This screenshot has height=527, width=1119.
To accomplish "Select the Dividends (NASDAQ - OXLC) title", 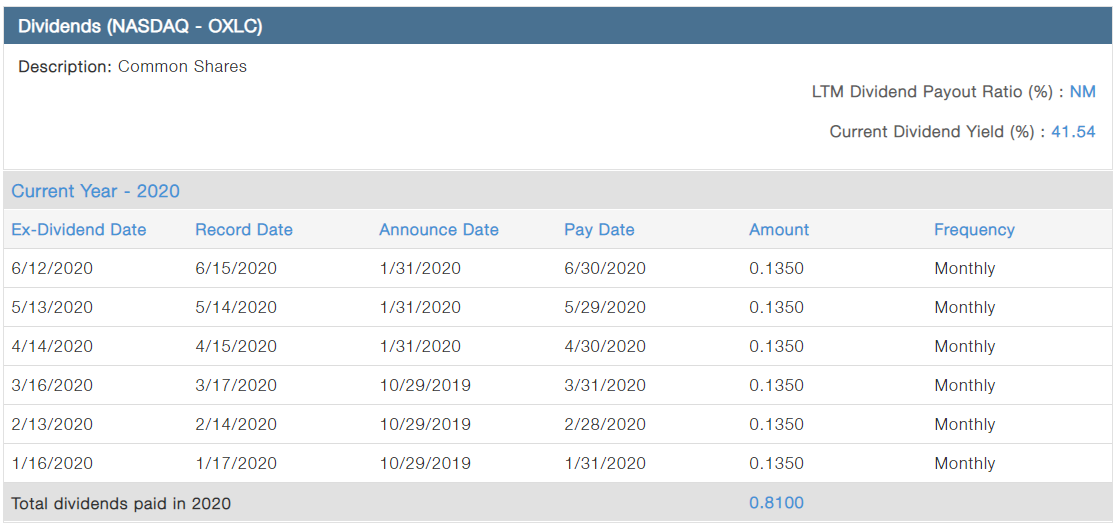I will (x=140, y=26).
